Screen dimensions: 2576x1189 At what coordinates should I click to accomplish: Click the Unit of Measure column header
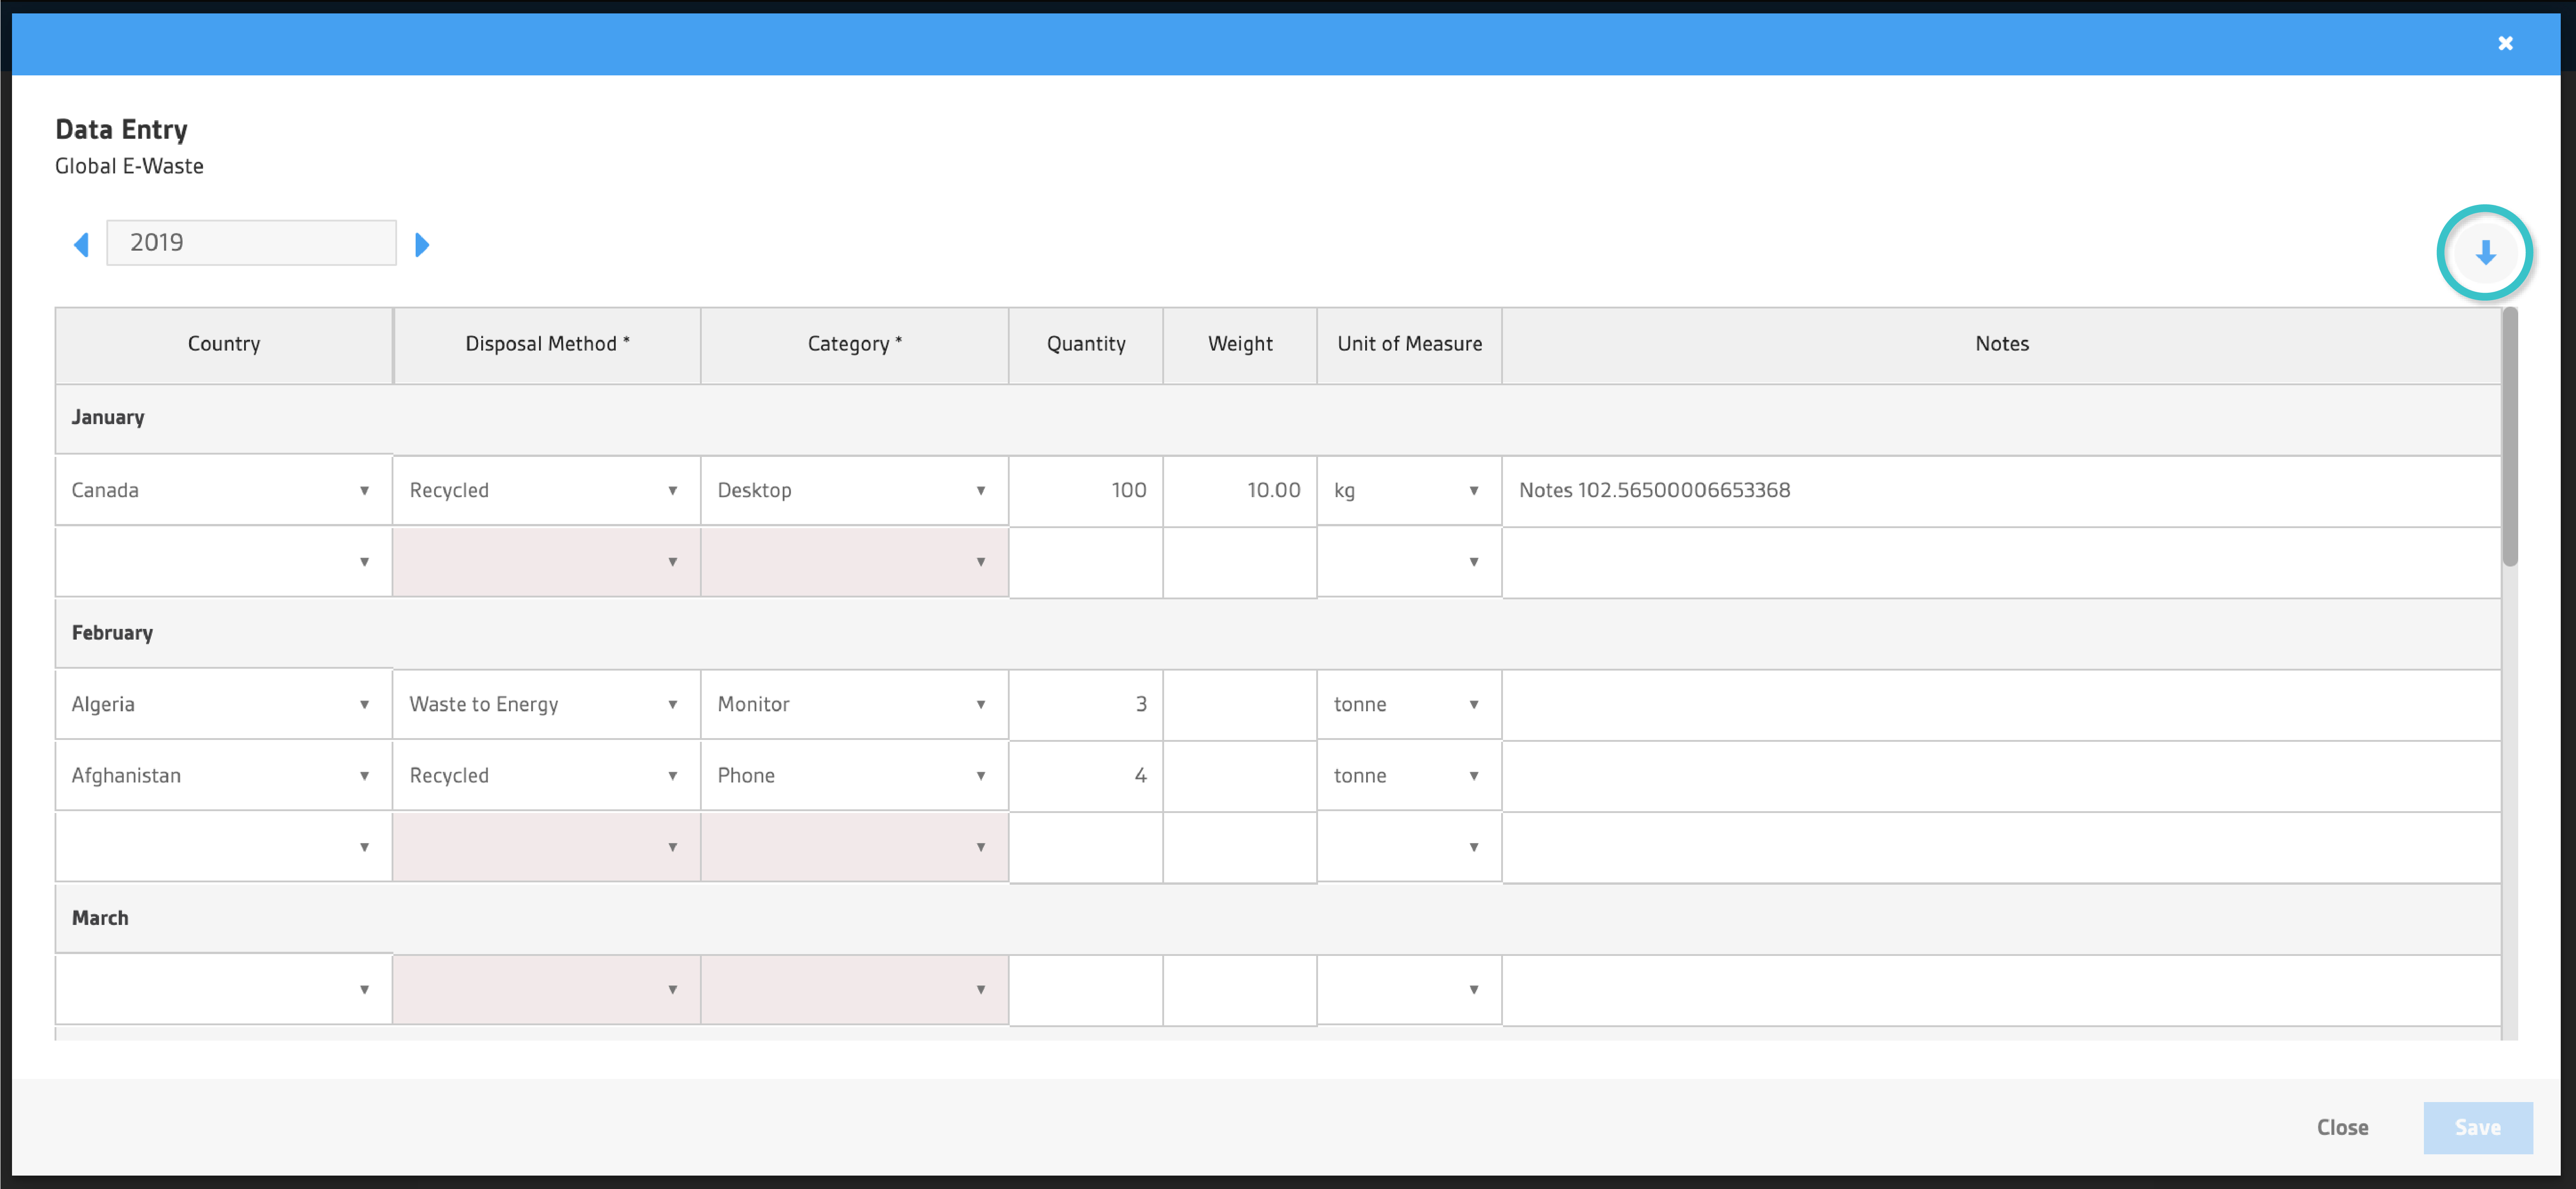[x=1409, y=344]
